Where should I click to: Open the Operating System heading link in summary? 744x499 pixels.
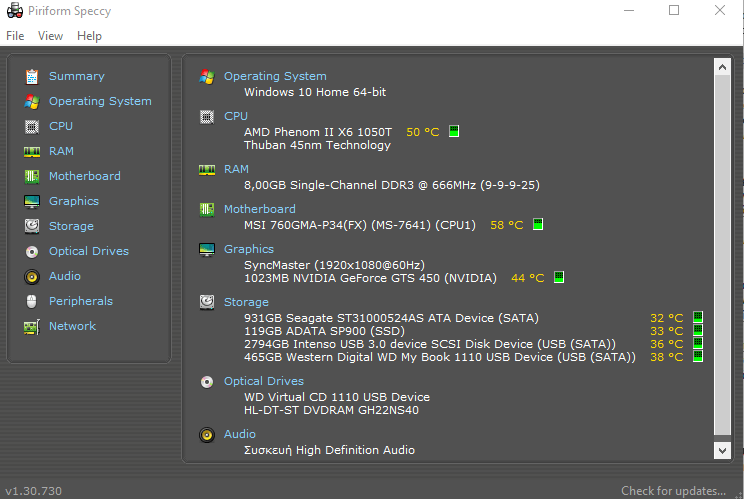point(275,76)
